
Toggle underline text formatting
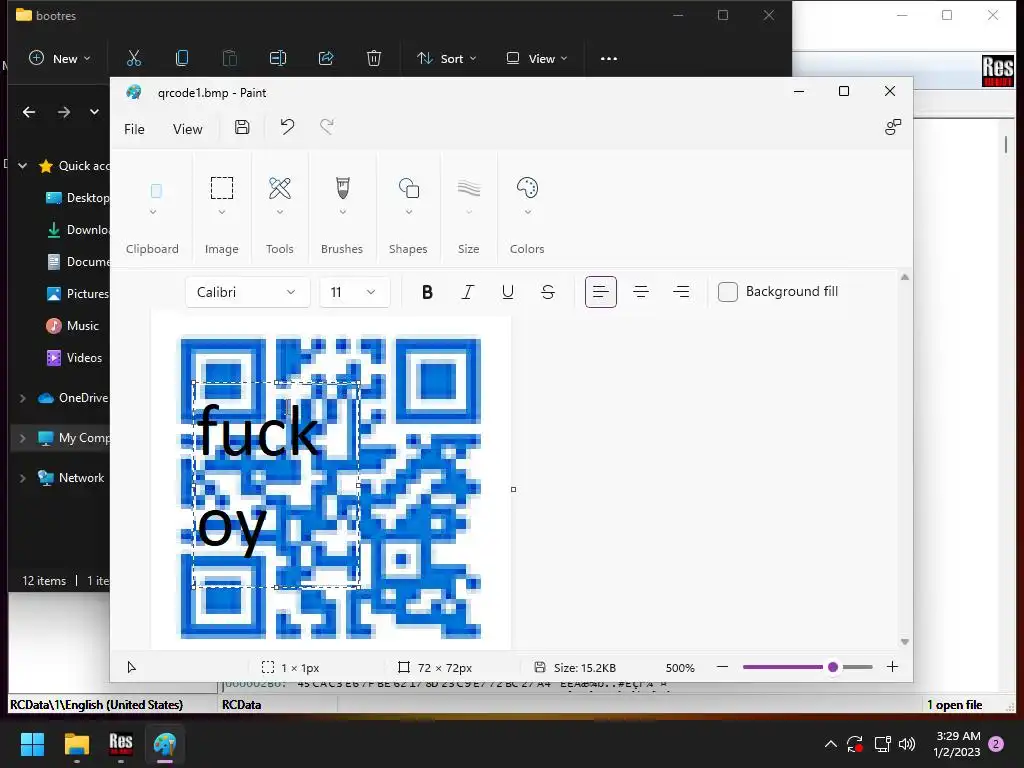[507, 292]
